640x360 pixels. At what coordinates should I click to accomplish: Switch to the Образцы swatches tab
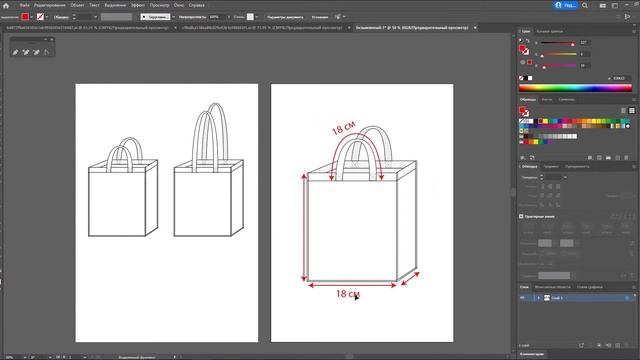coord(528,100)
